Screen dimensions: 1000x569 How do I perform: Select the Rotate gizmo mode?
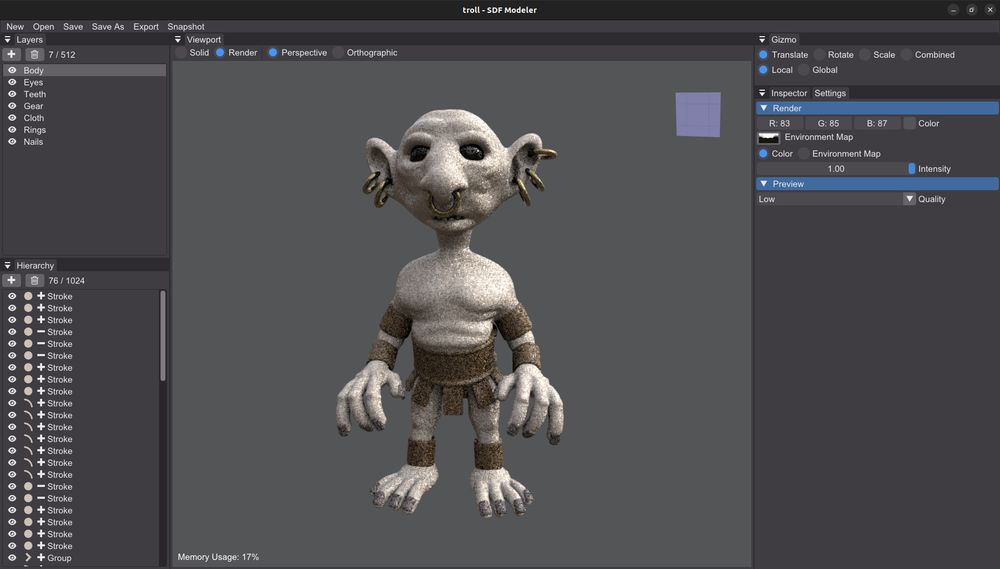[820, 55]
